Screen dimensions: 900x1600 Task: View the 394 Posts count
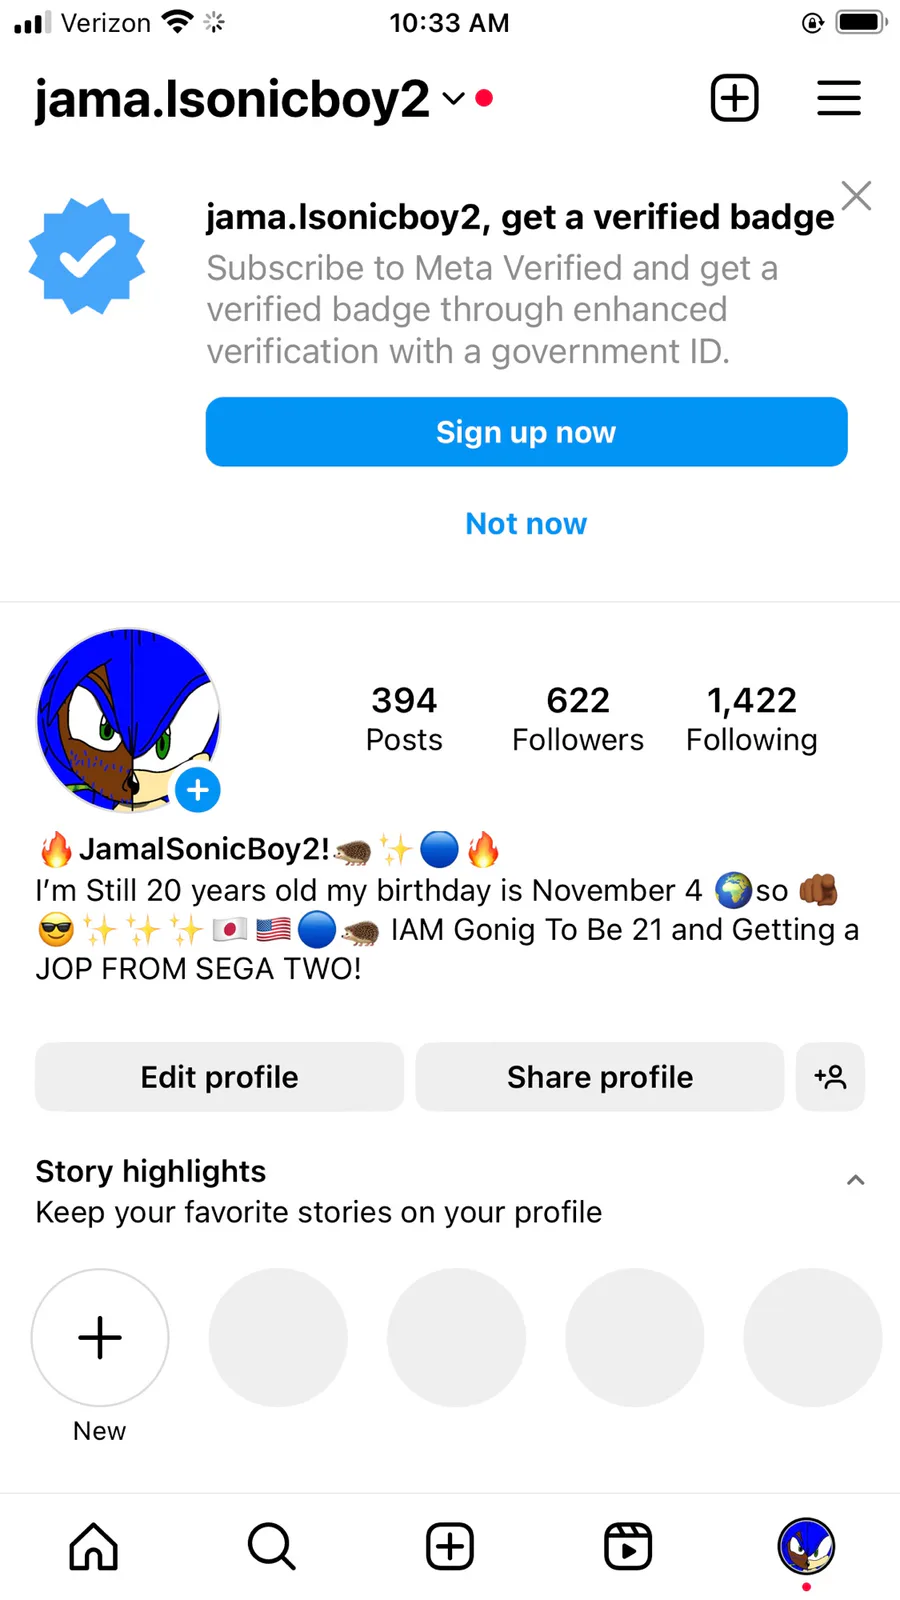pos(404,718)
